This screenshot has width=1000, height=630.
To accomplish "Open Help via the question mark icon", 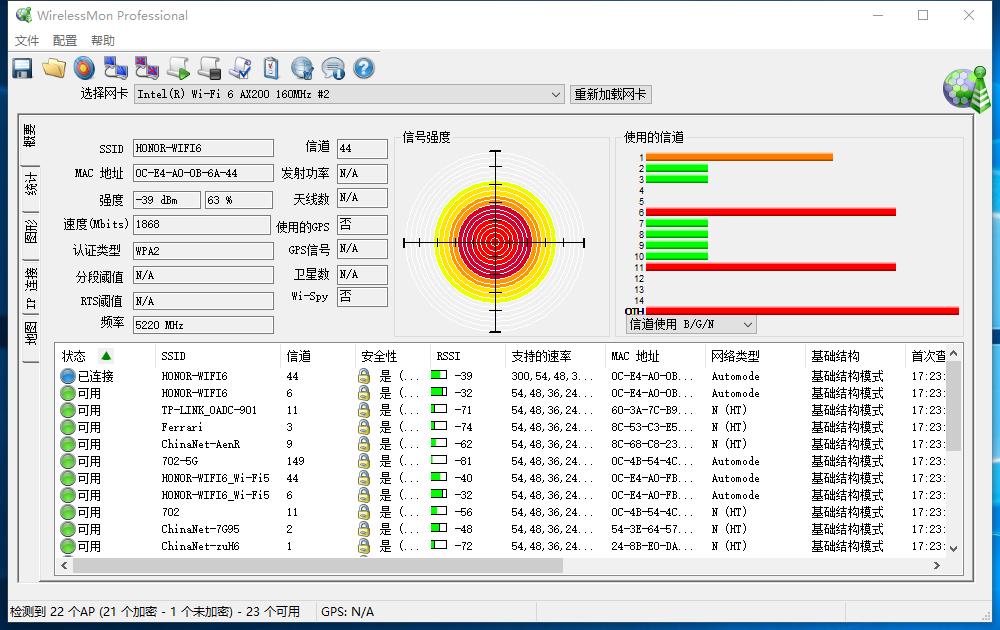I will 362,67.
